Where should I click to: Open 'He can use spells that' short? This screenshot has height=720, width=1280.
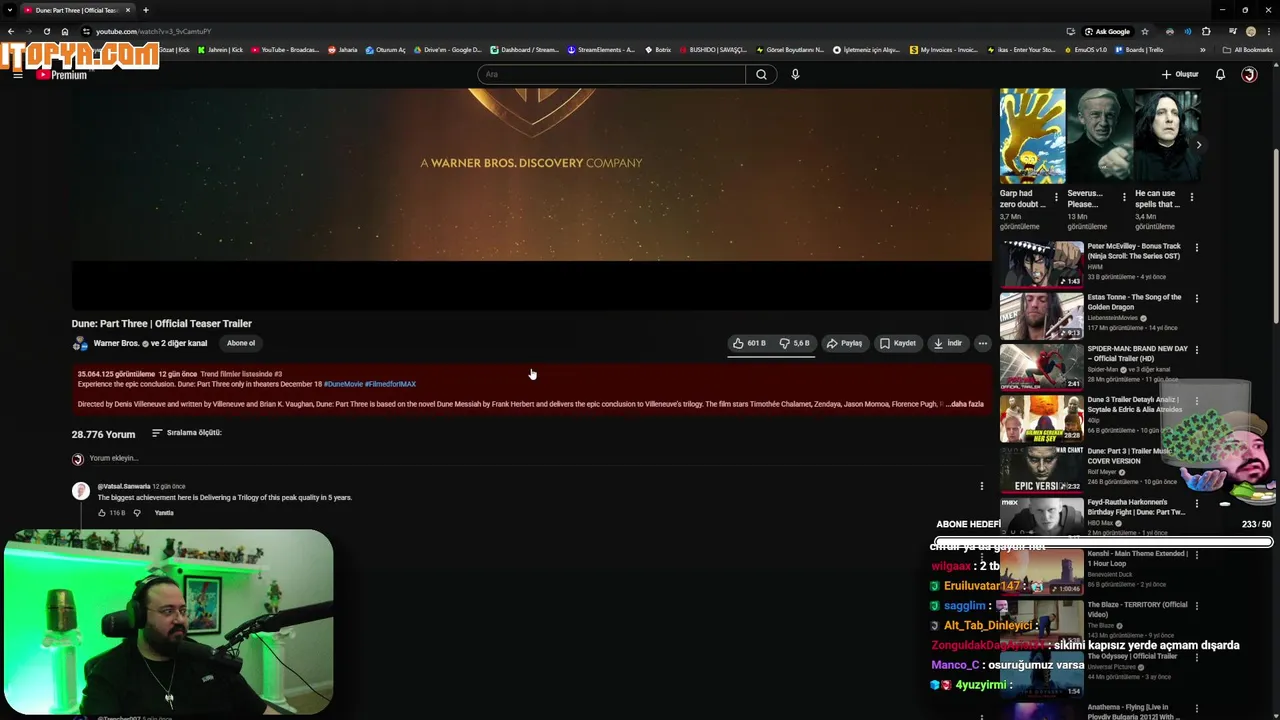tap(1167, 136)
